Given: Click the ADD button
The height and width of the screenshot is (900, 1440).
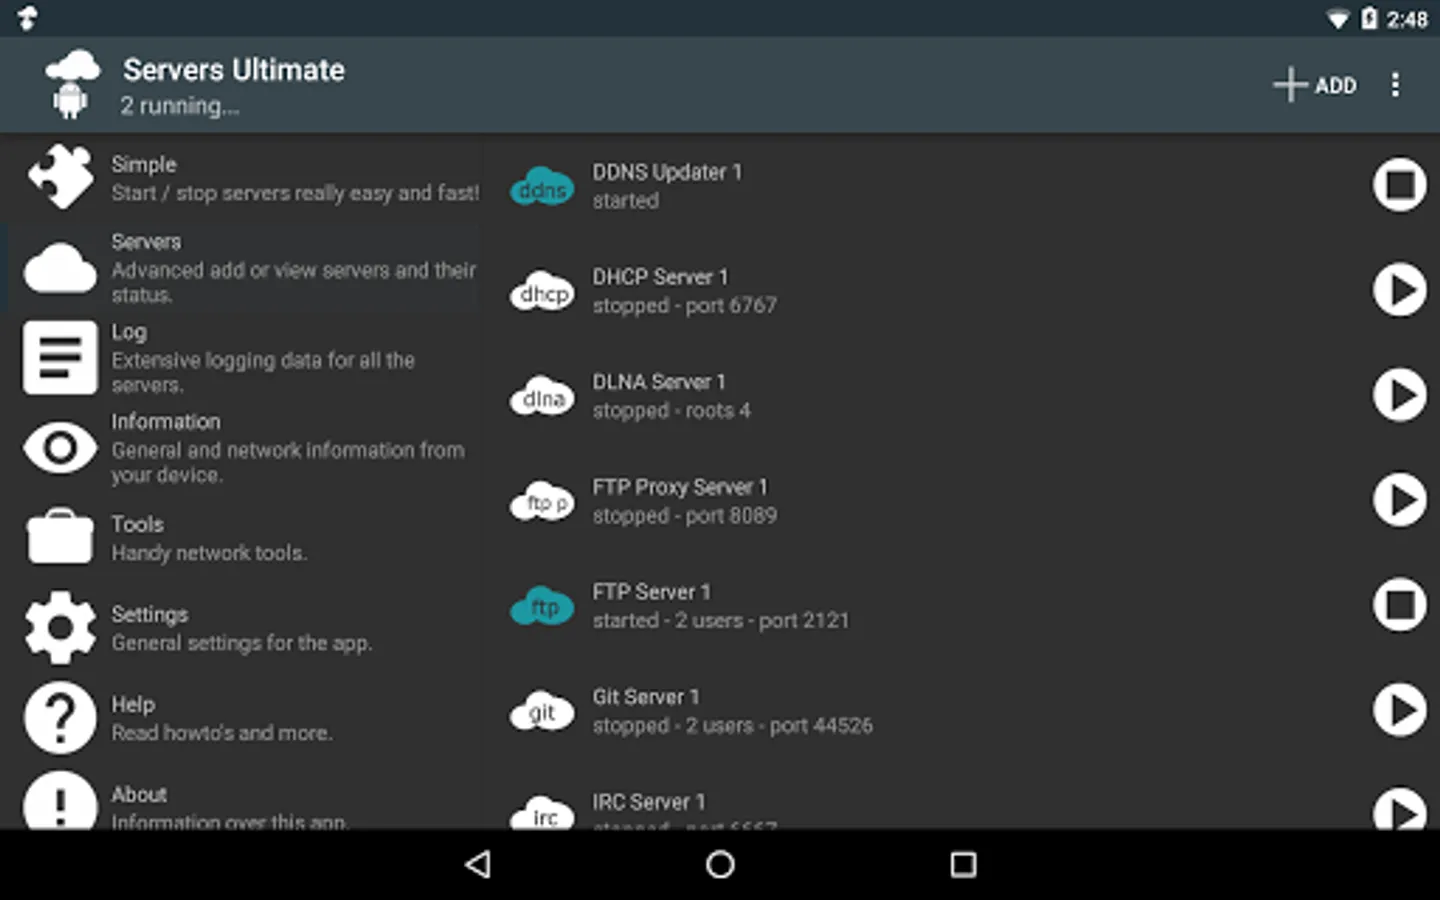Looking at the screenshot, I should 1315,85.
